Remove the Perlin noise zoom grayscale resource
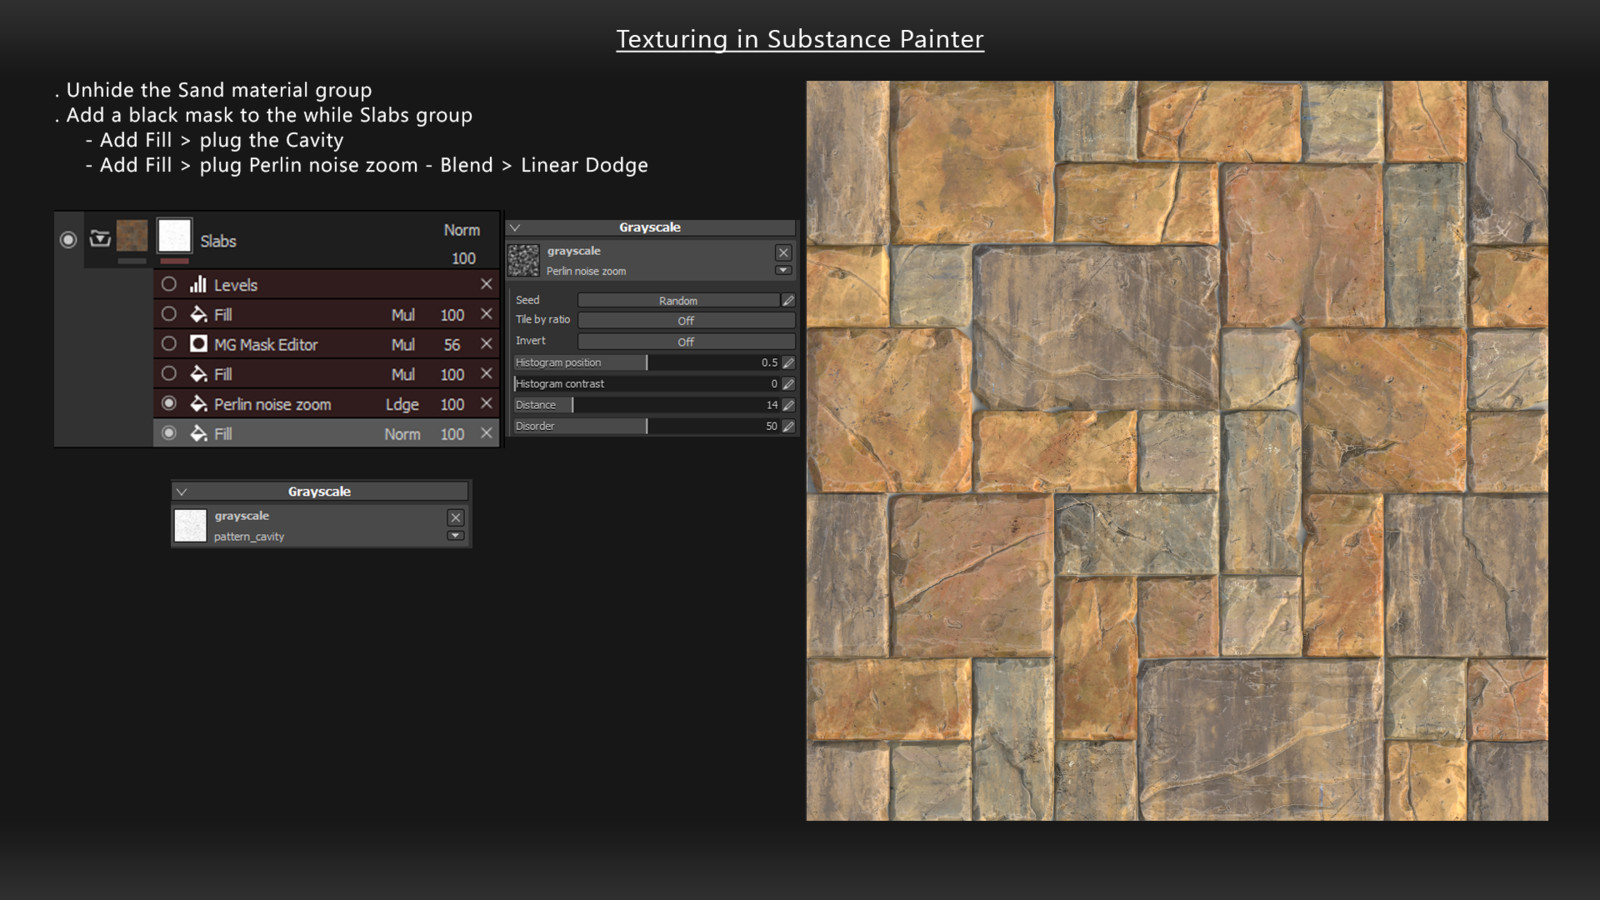Image resolution: width=1600 pixels, height=900 pixels. click(783, 253)
